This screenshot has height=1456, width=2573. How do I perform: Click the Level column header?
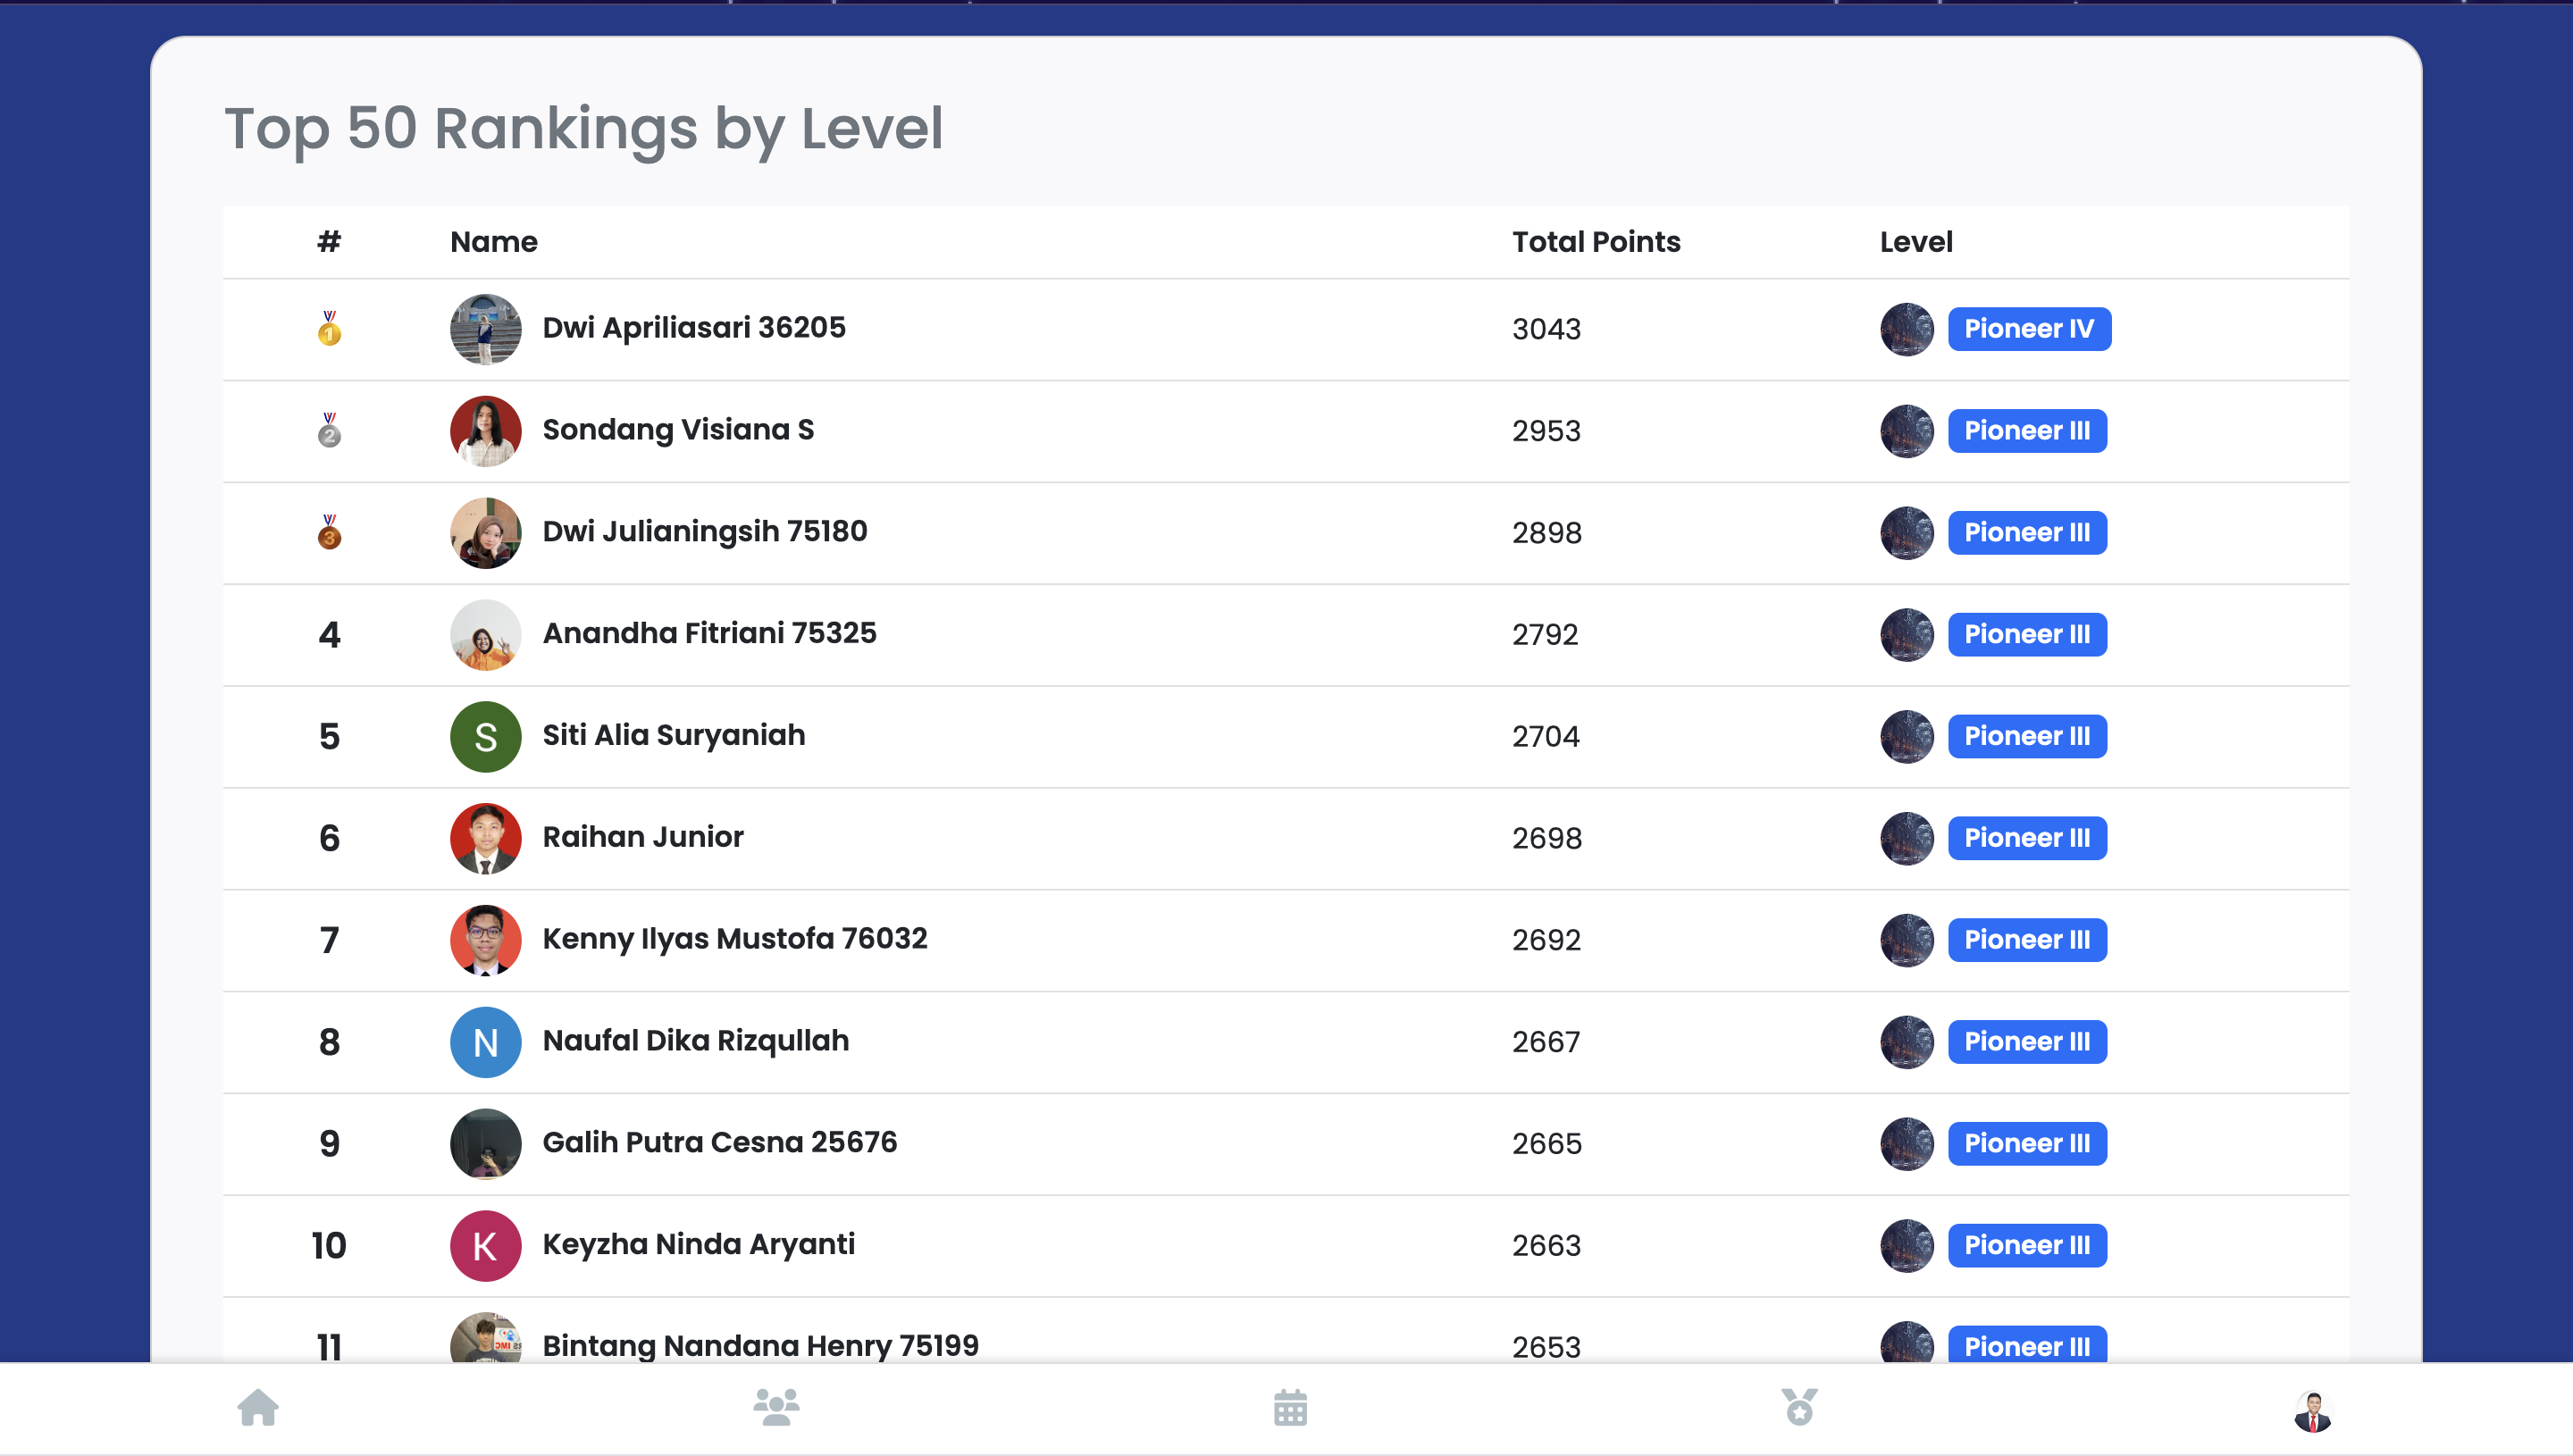(1916, 242)
